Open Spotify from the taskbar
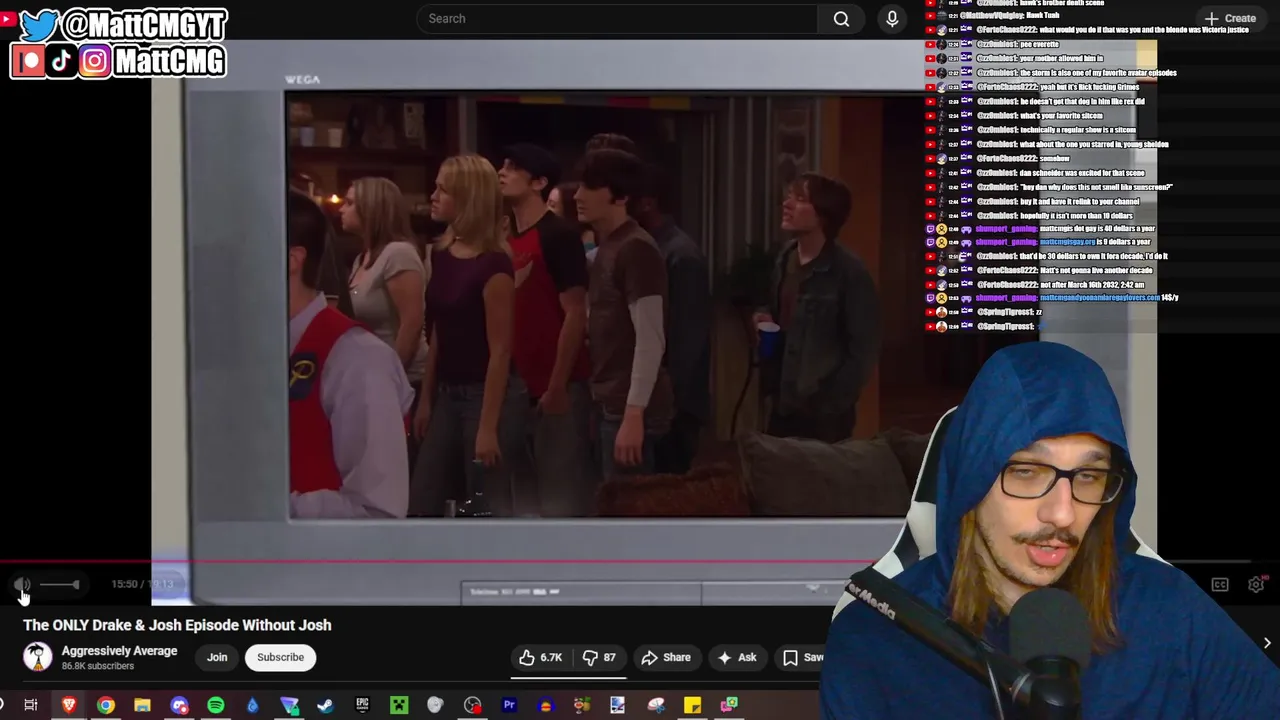 pyautogui.click(x=216, y=705)
